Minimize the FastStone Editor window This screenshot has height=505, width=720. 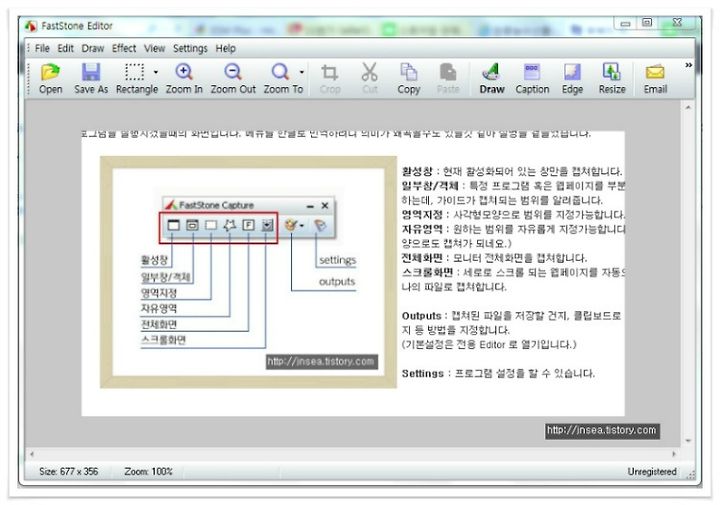click(x=625, y=23)
